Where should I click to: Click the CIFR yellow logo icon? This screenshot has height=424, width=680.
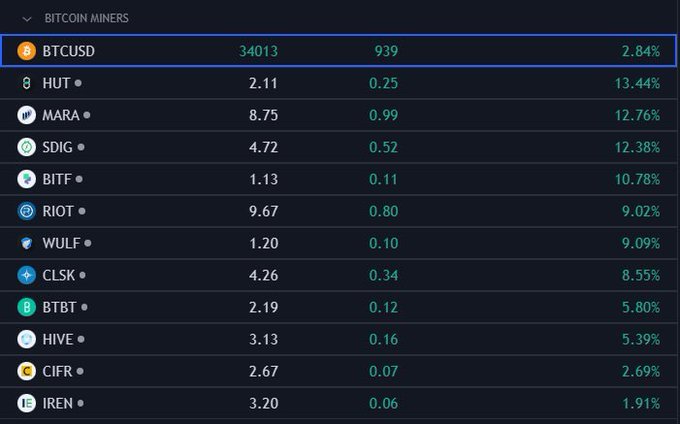(27, 371)
